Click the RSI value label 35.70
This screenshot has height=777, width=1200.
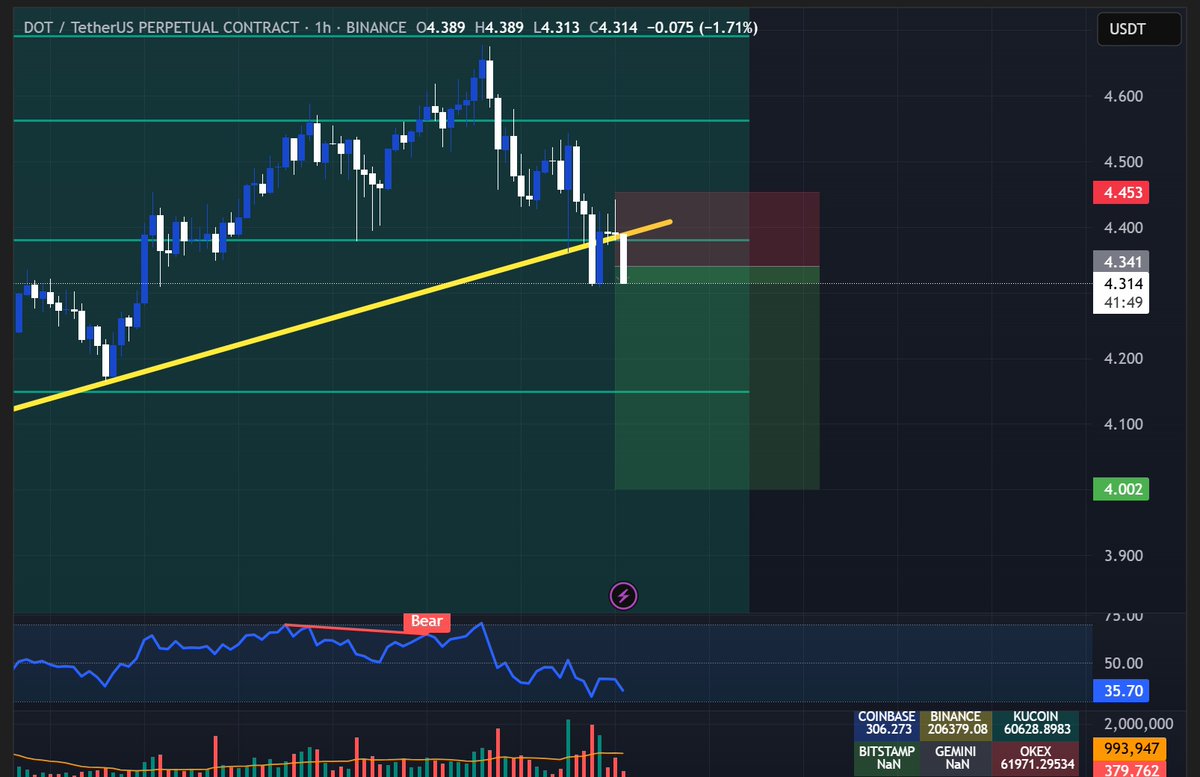(1122, 691)
